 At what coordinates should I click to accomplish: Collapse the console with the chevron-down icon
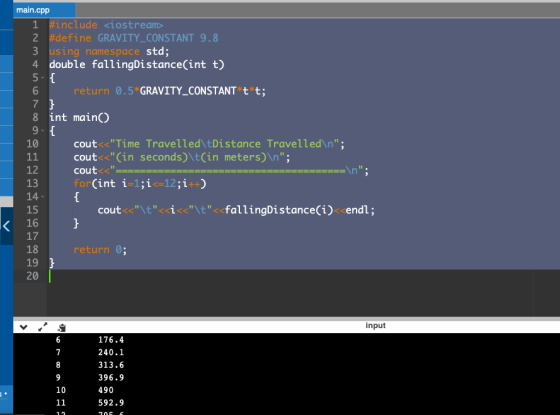tap(24, 327)
